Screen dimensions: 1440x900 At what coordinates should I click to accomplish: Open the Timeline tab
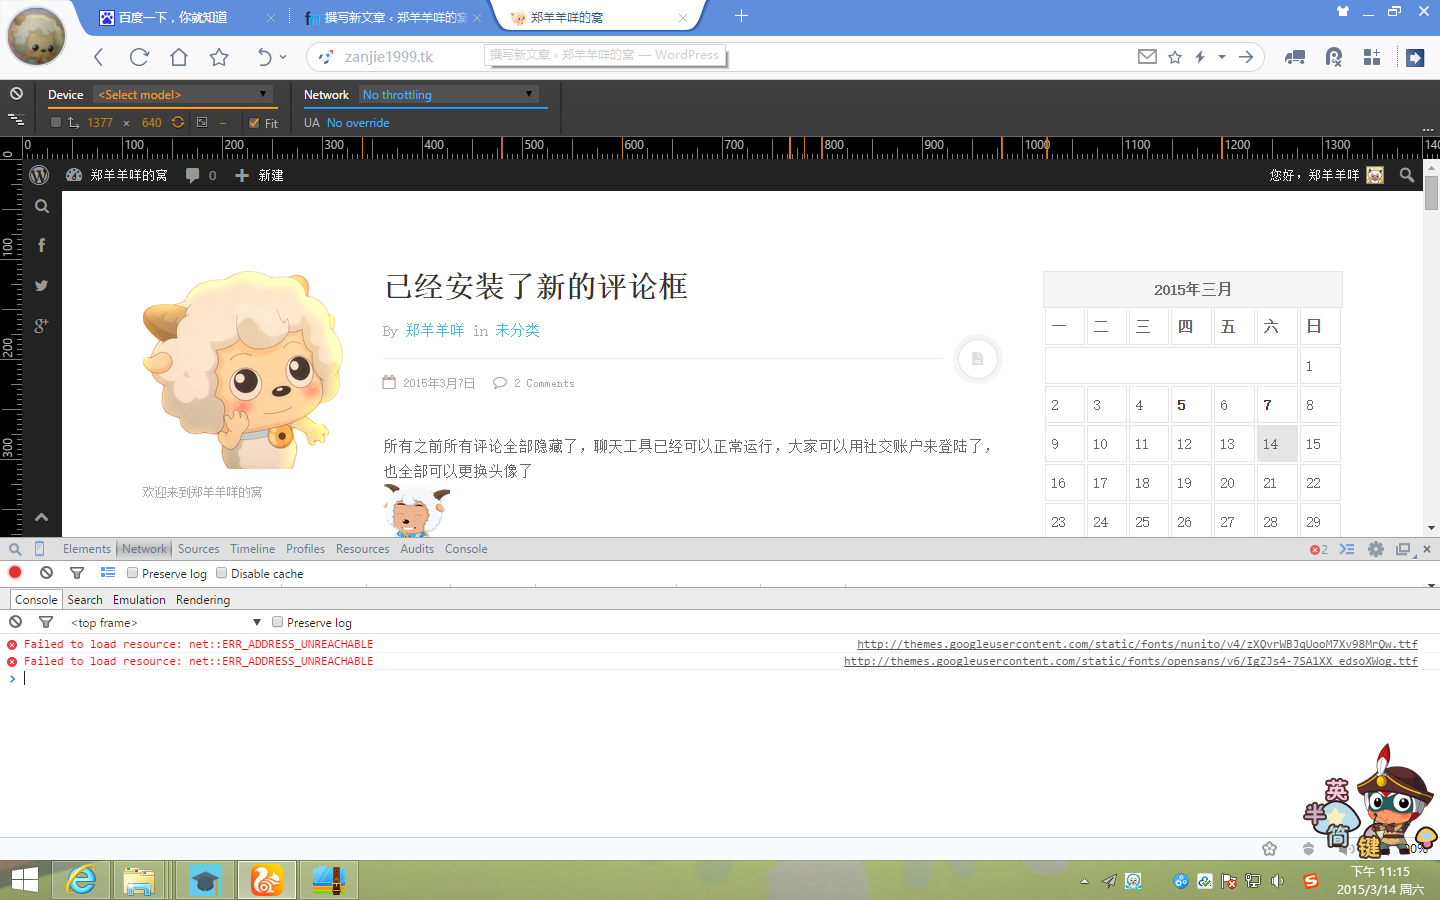coord(252,549)
